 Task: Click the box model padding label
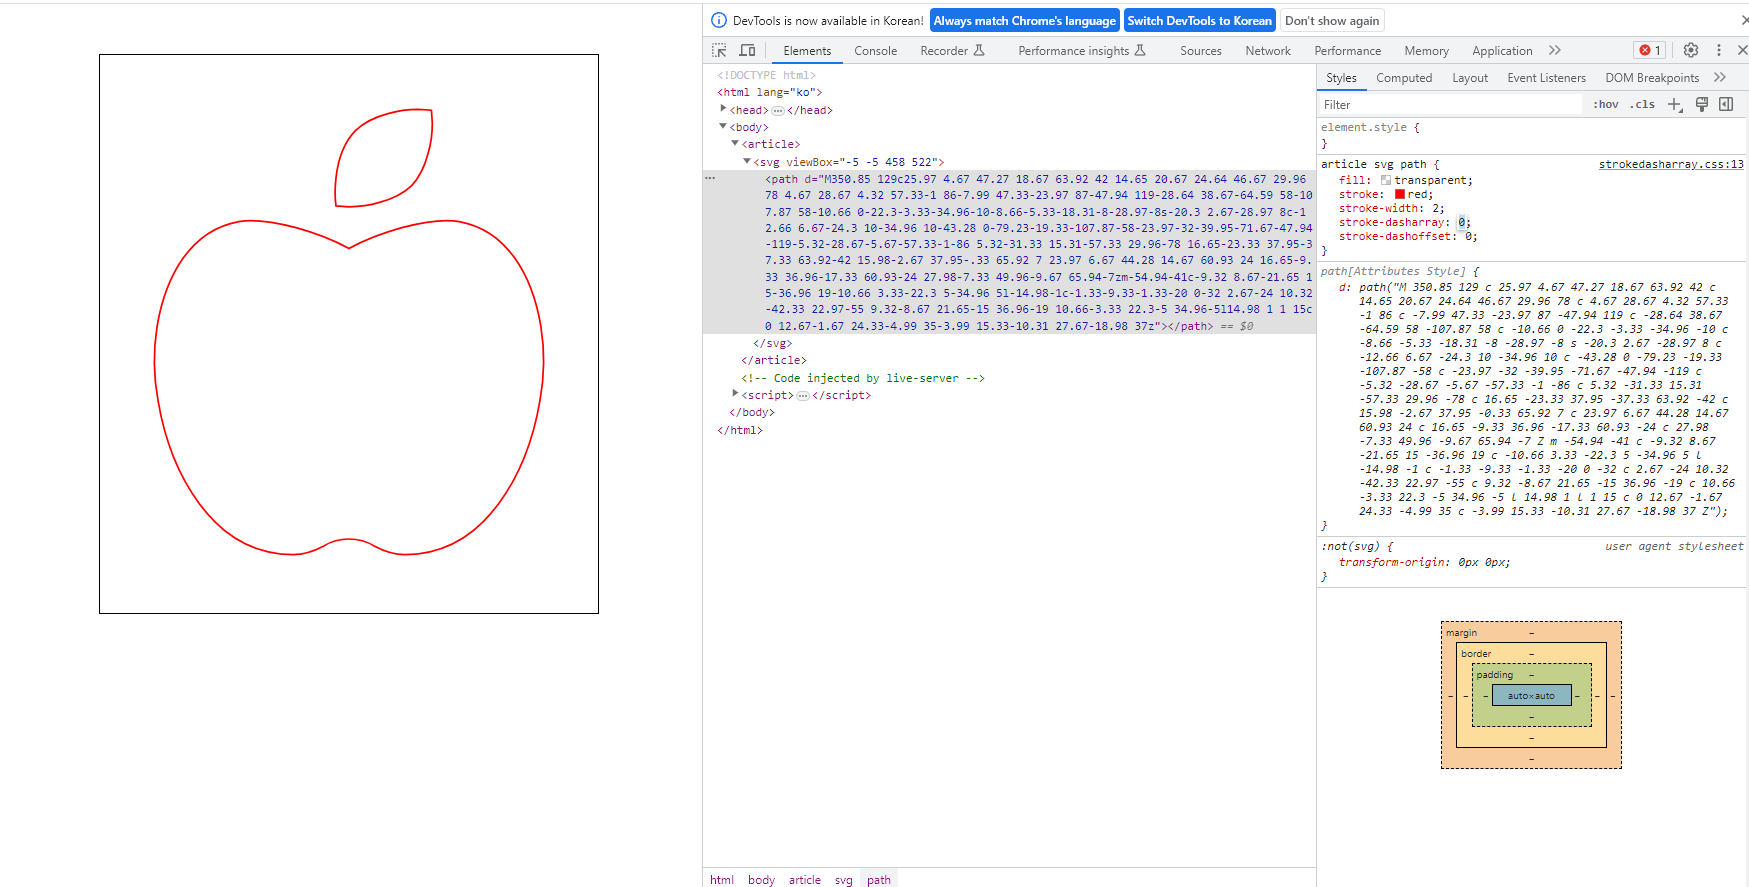1494,675
